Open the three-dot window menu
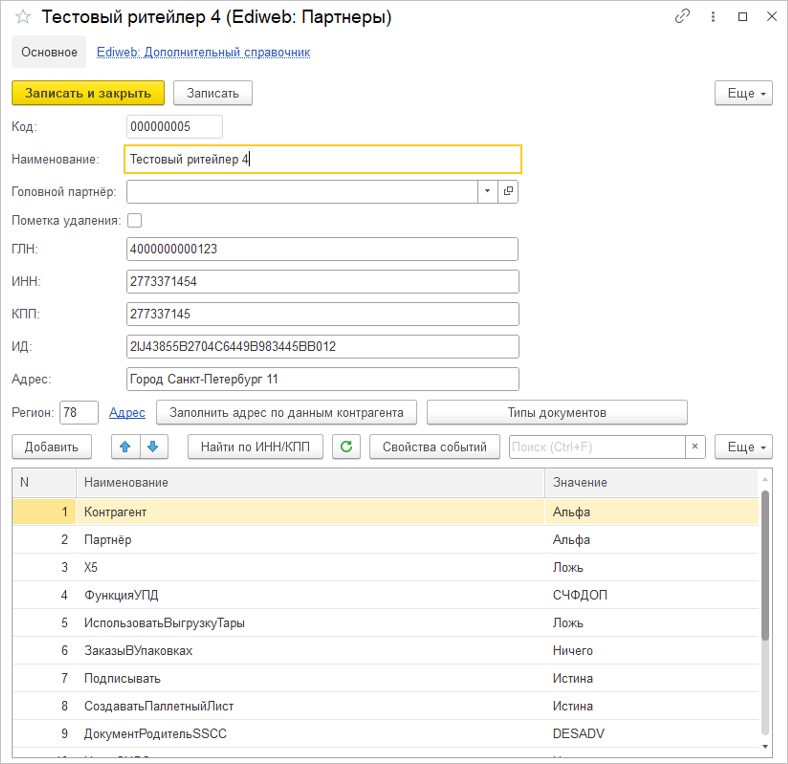Screen dimensions: 788x764 [713, 17]
